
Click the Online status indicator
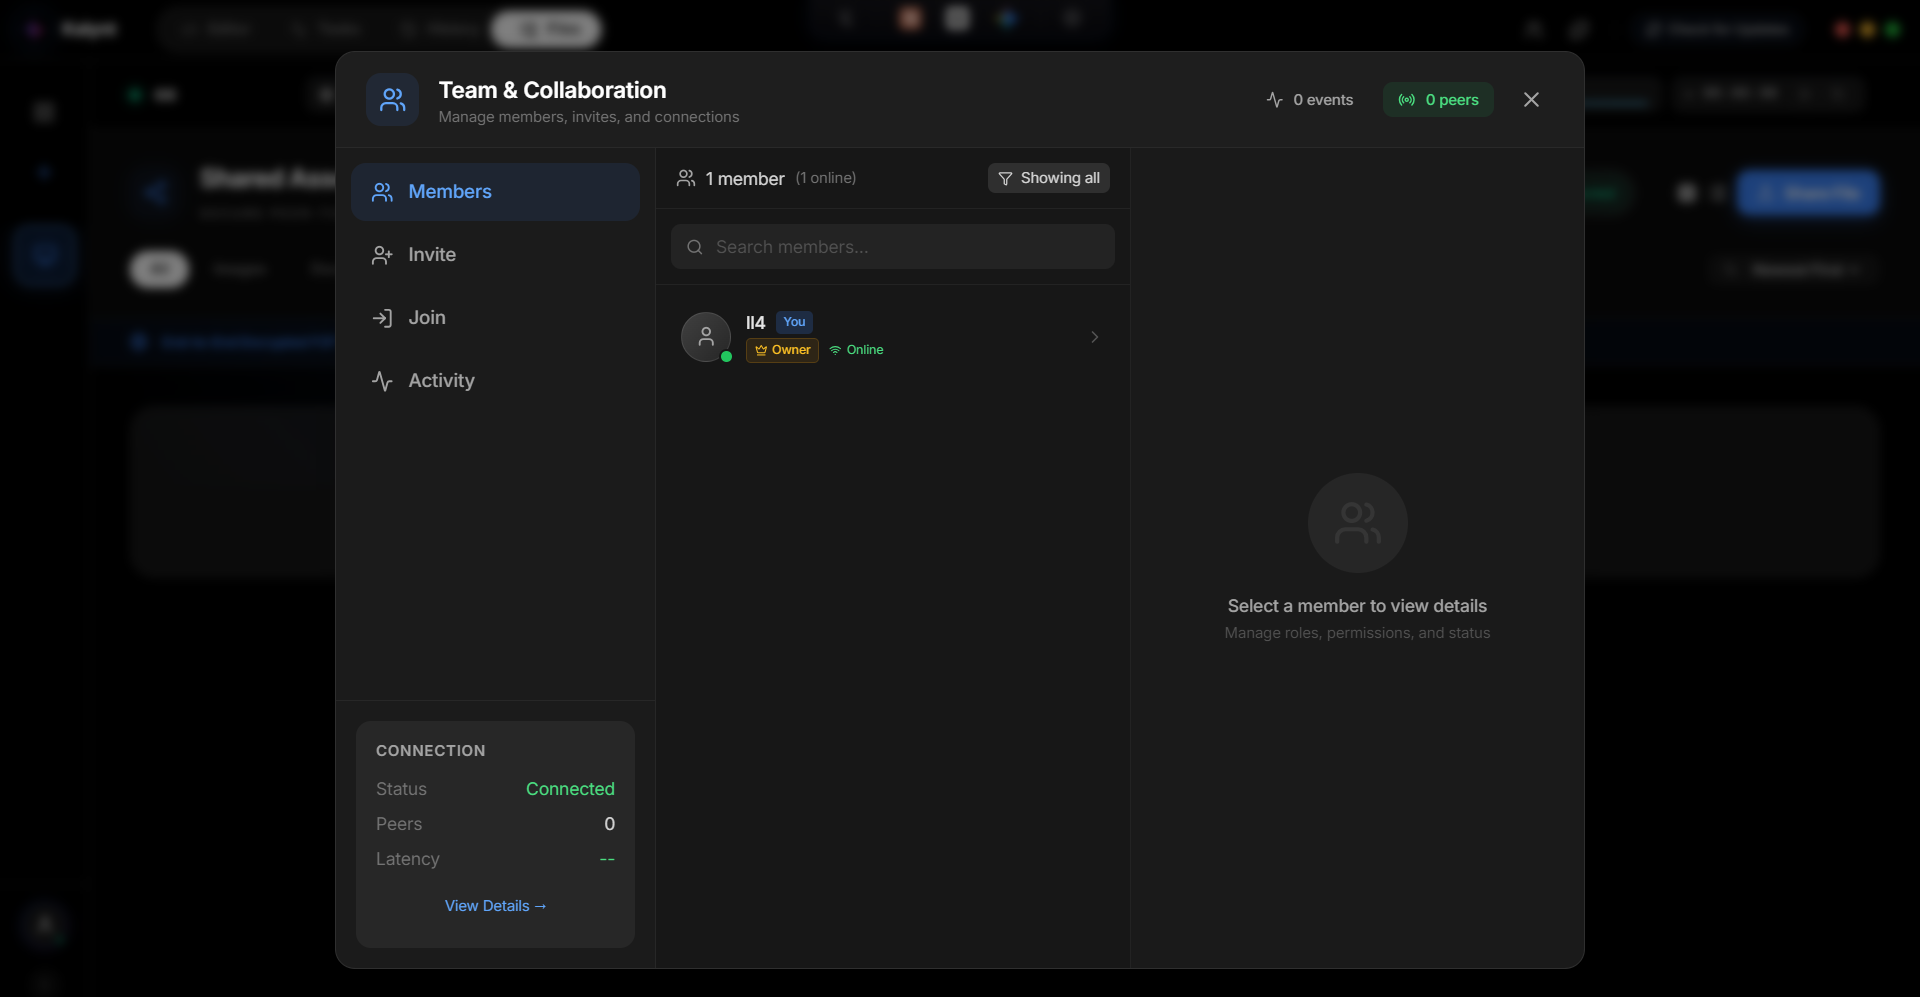(857, 350)
